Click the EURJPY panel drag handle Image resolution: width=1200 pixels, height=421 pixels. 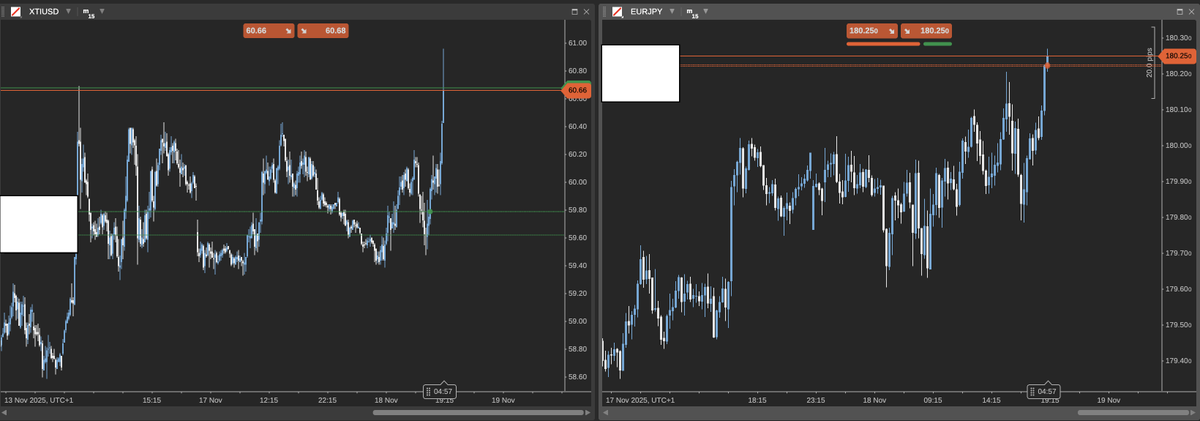click(604, 11)
